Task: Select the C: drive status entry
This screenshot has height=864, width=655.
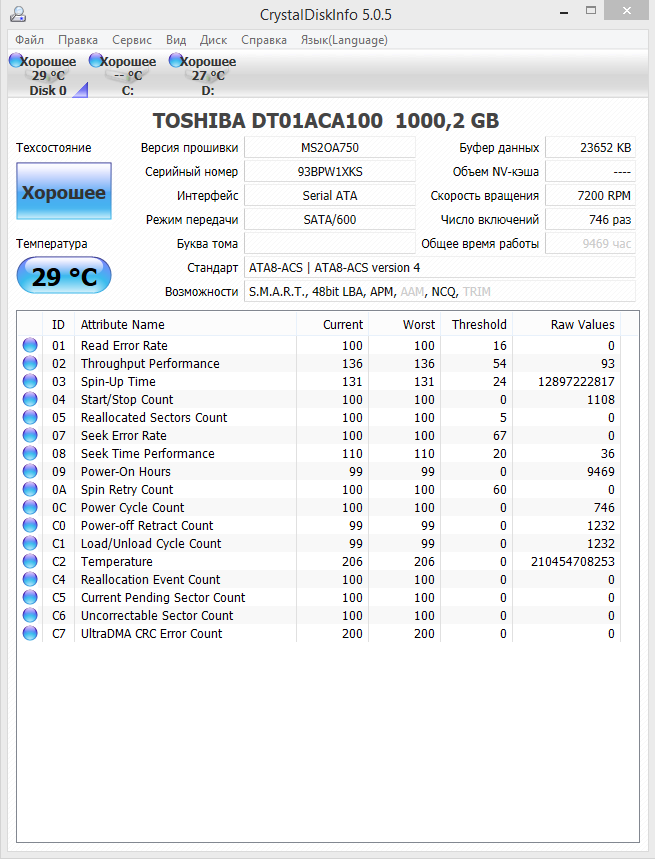Action: pos(127,75)
